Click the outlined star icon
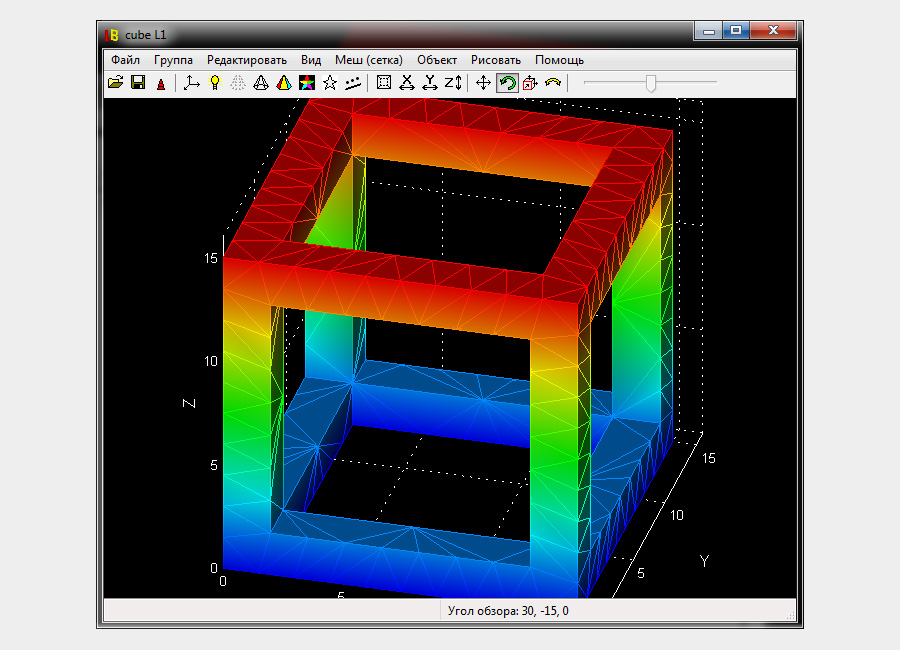Viewport: 900px width, 650px height. [329, 83]
